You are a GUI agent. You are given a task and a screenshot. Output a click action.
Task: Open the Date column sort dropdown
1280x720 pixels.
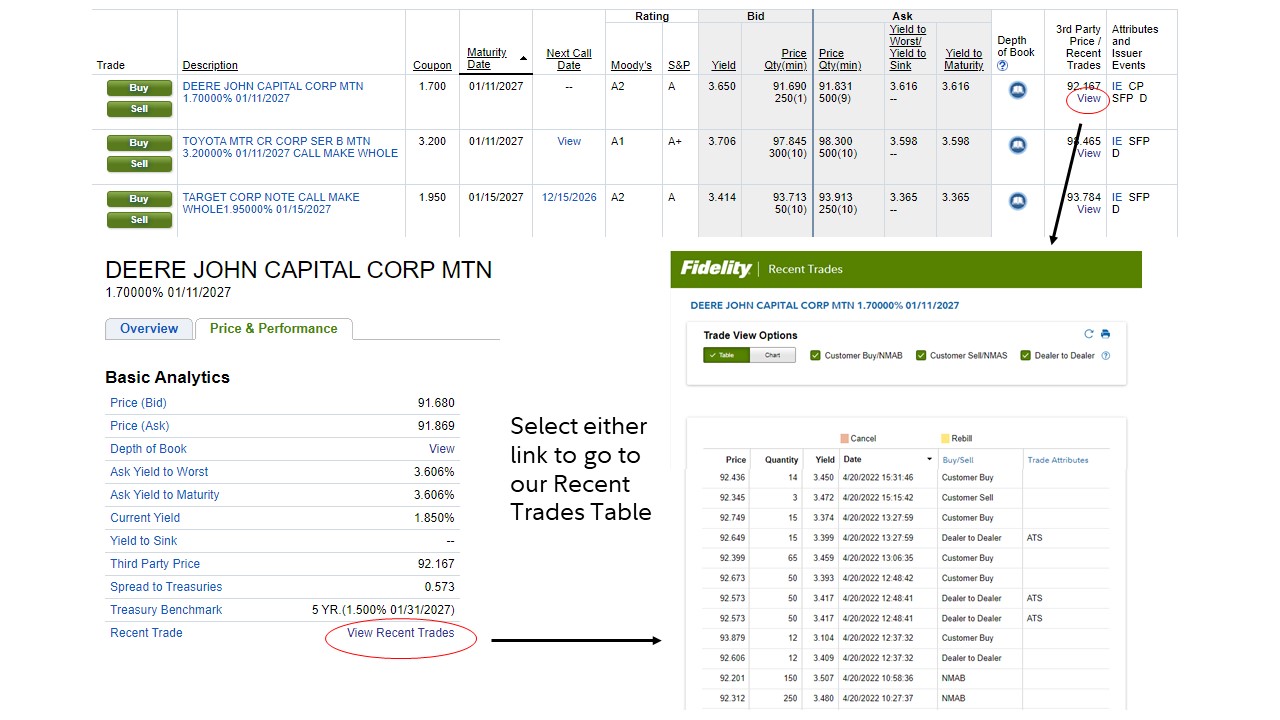click(x=930, y=460)
